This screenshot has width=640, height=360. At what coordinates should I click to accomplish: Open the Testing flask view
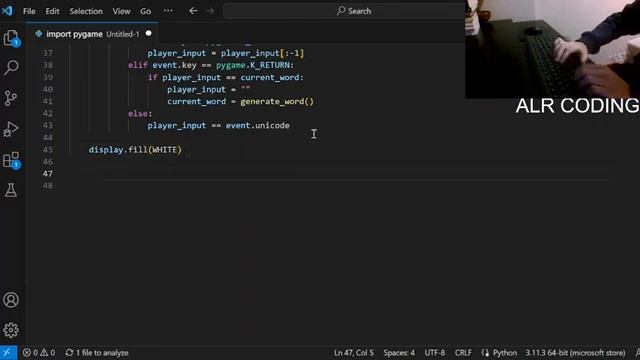click(x=11, y=190)
